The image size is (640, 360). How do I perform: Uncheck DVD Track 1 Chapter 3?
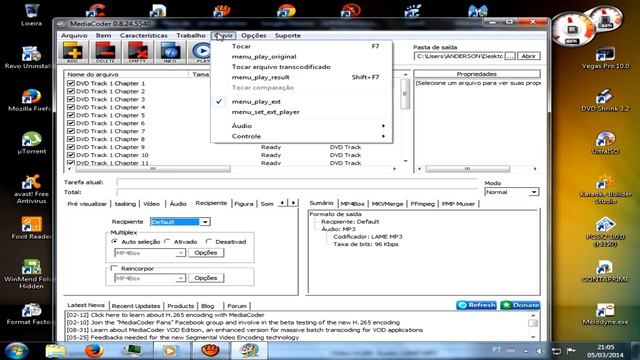pos(71,99)
